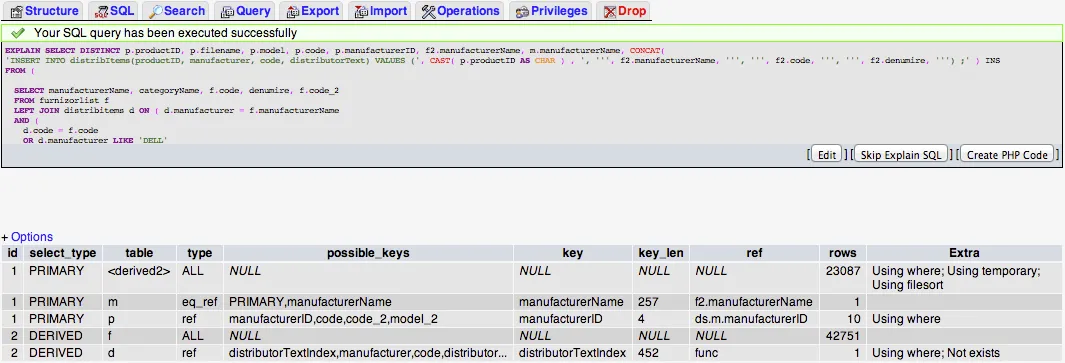Click the Operations tools icon
This screenshot has height=363, width=1065.
pos(429,12)
